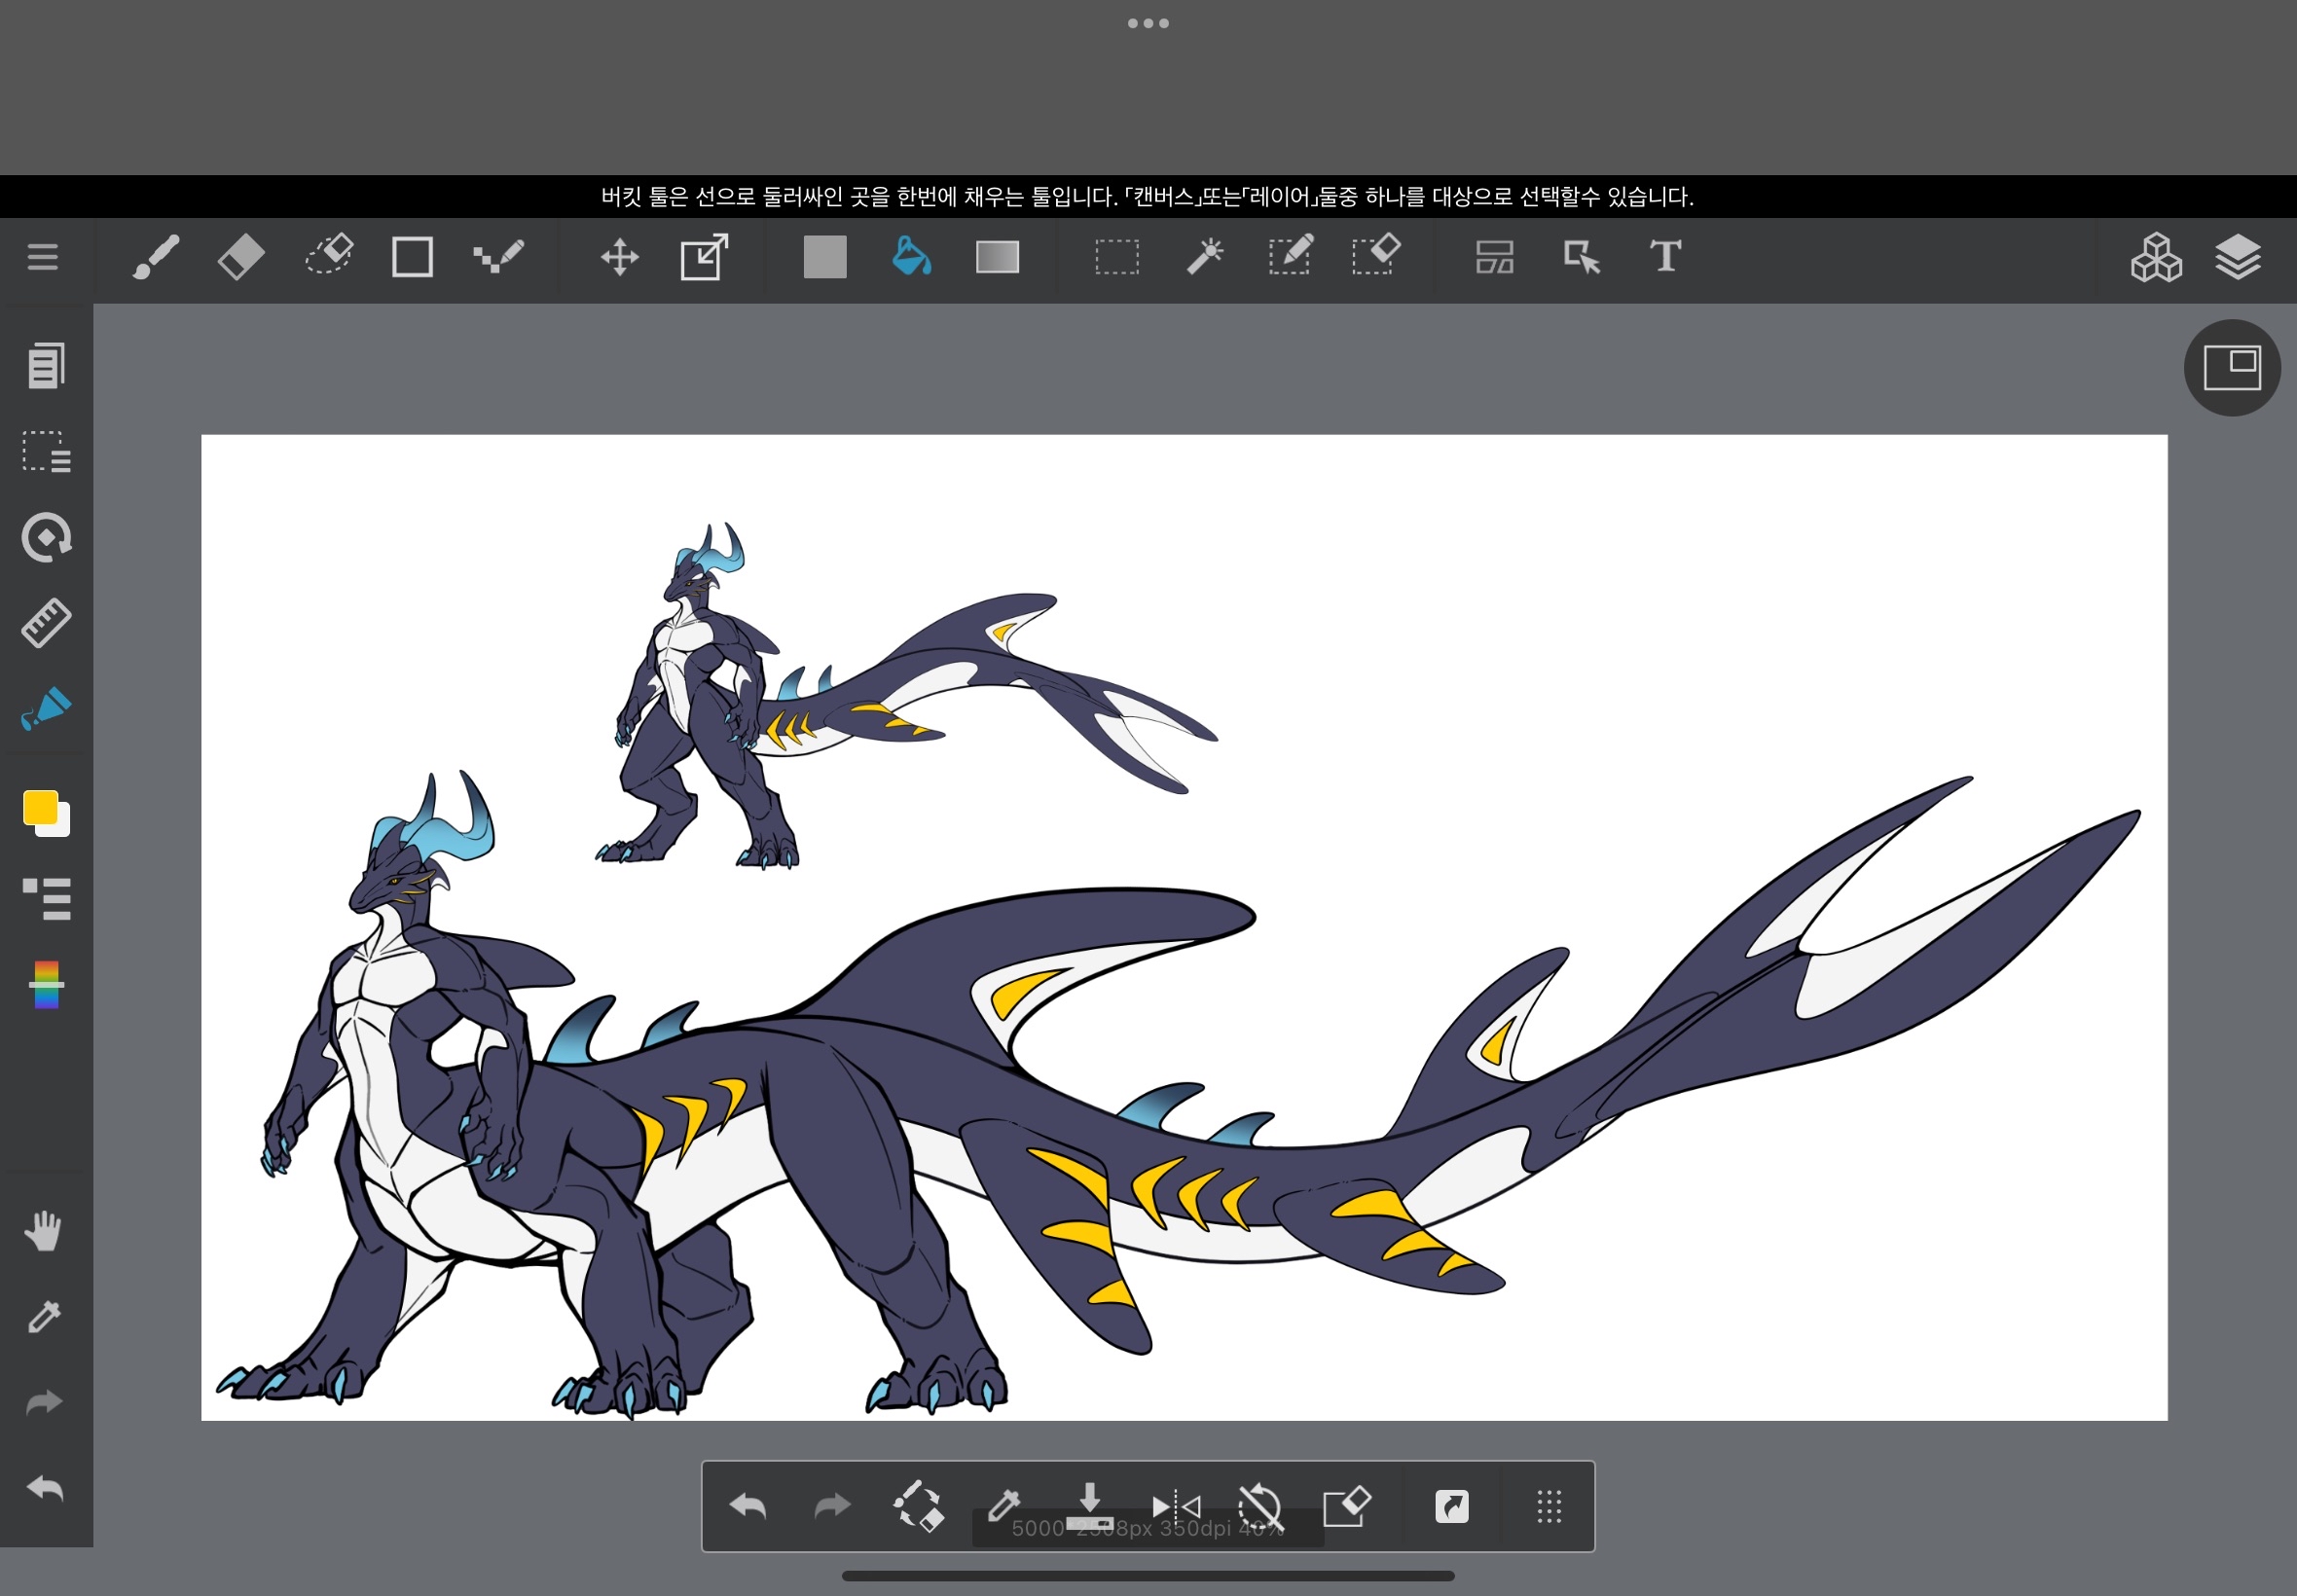
Task: Open the hamburger main menu
Action: [42, 258]
